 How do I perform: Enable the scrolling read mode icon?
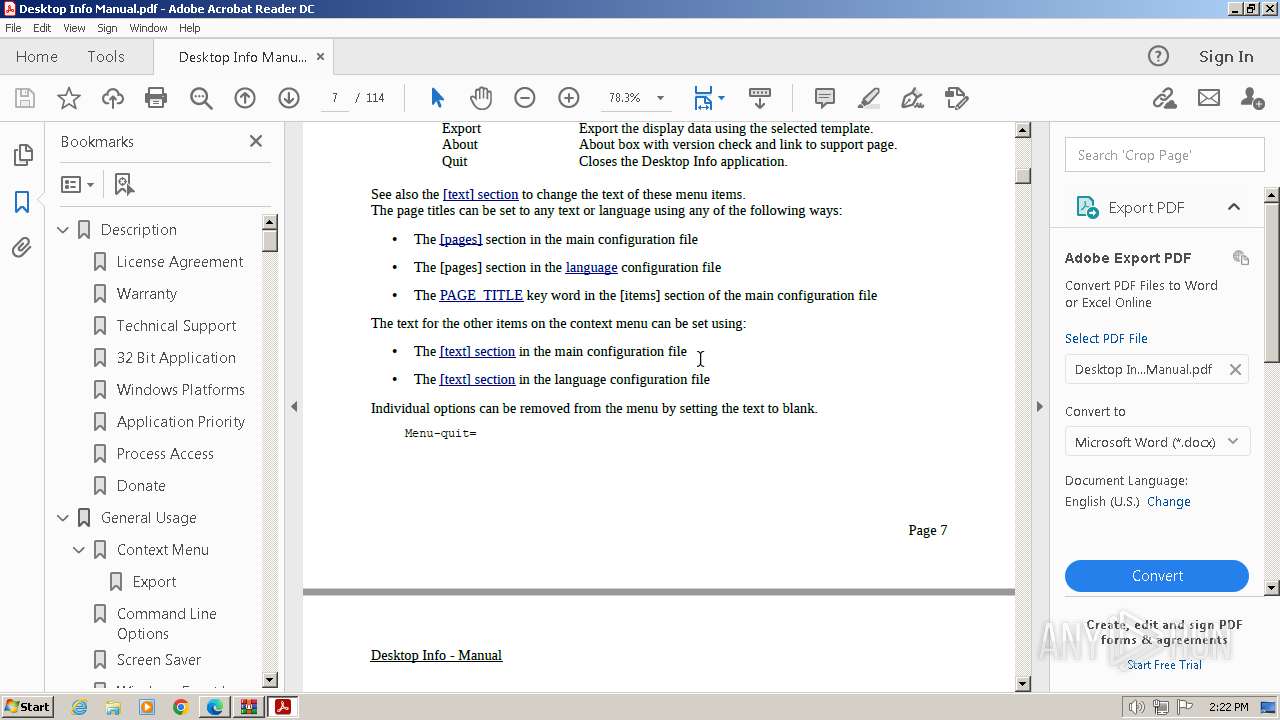(x=760, y=98)
